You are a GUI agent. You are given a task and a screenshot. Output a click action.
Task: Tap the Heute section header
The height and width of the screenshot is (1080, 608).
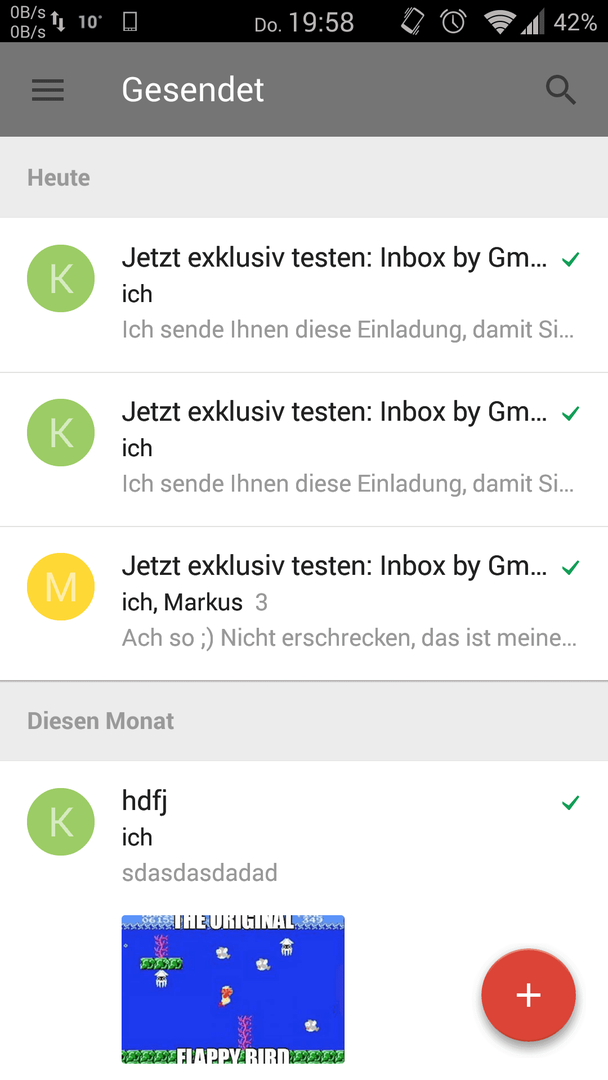304,178
